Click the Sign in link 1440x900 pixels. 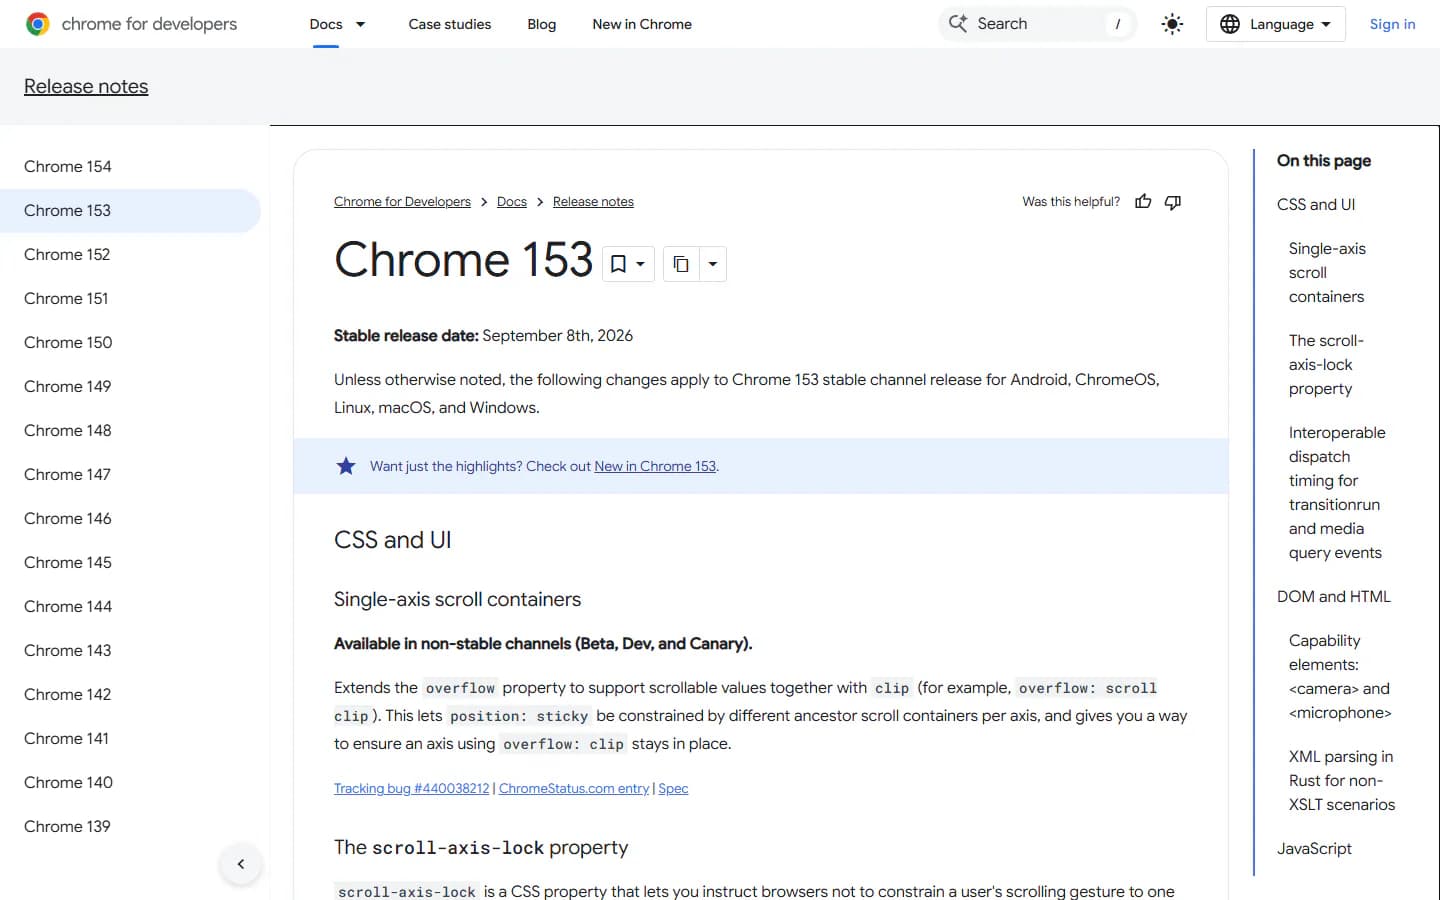click(1392, 24)
